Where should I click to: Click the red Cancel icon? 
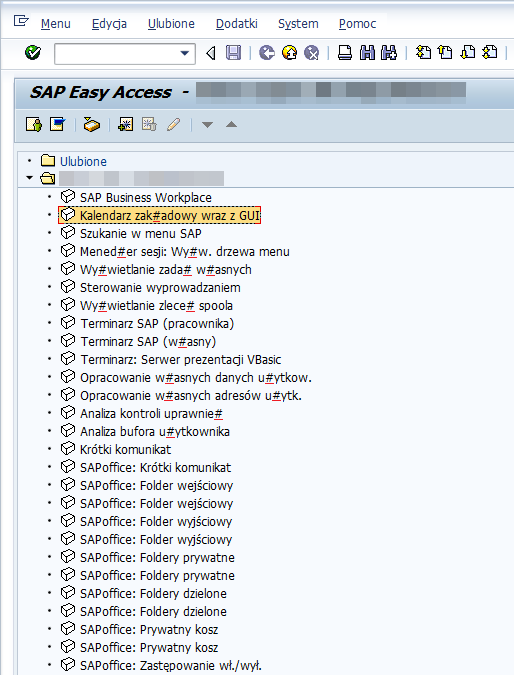pyautogui.click(x=311, y=53)
